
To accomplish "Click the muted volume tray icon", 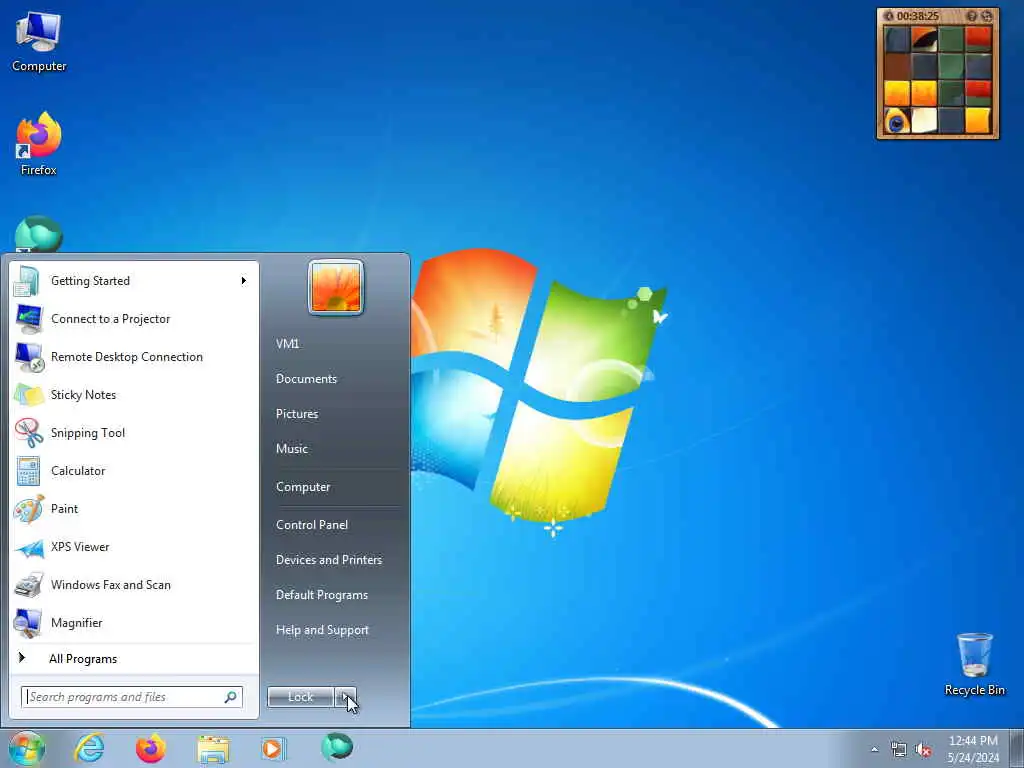I will coord(923,750).
